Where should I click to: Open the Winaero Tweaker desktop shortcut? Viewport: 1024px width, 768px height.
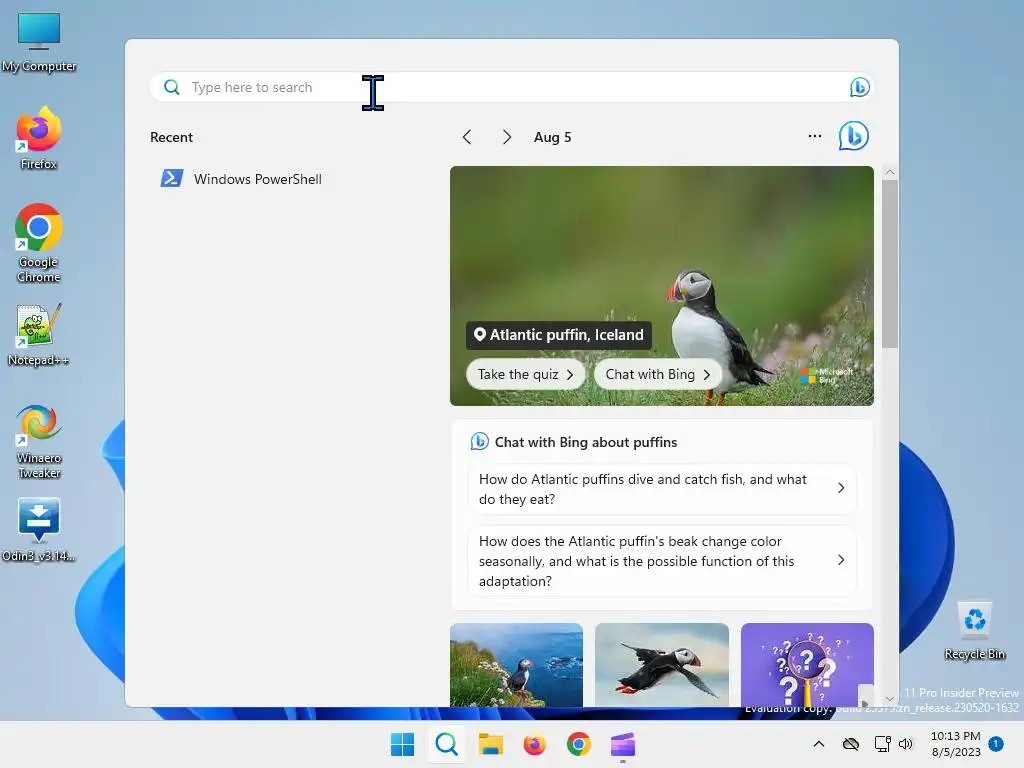point(39,441)
